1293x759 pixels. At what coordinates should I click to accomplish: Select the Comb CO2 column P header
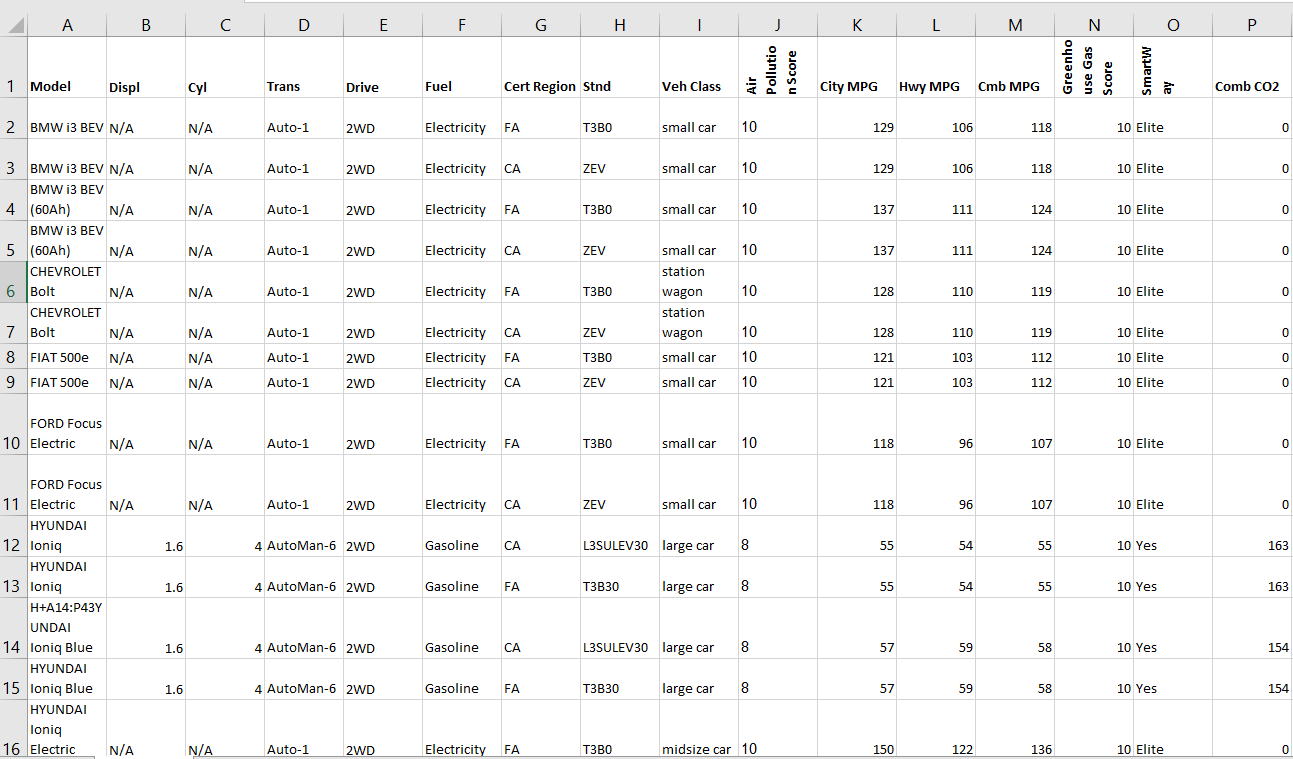click(1250, 22)
